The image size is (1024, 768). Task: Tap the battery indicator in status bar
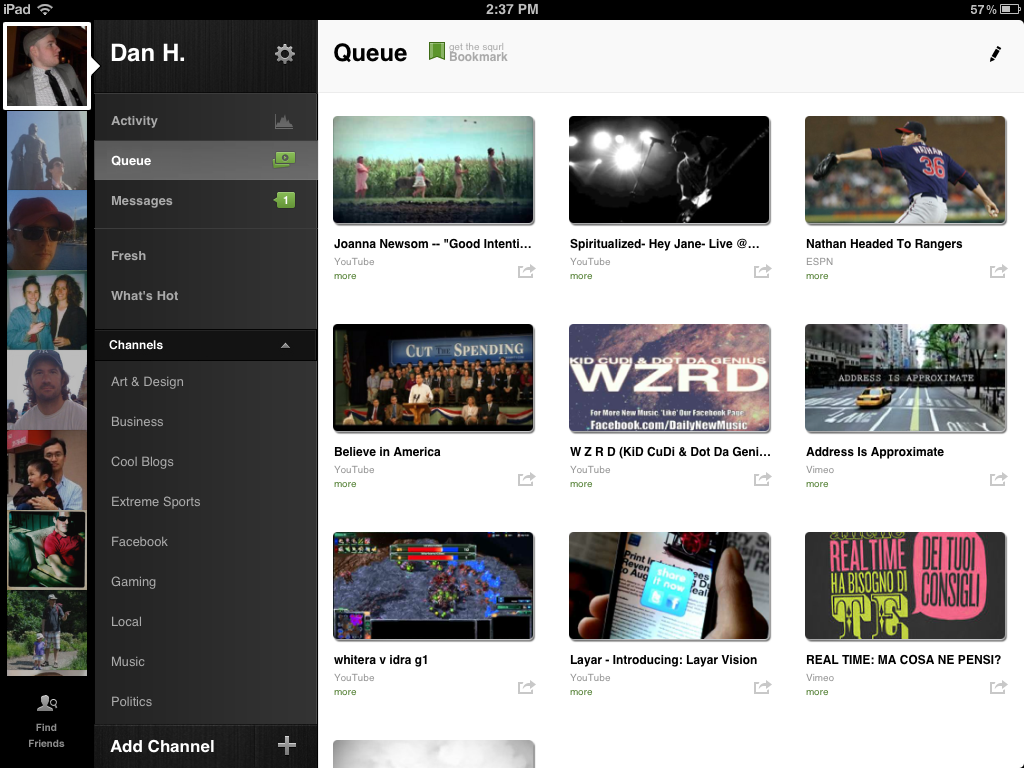click(1010, 9)
